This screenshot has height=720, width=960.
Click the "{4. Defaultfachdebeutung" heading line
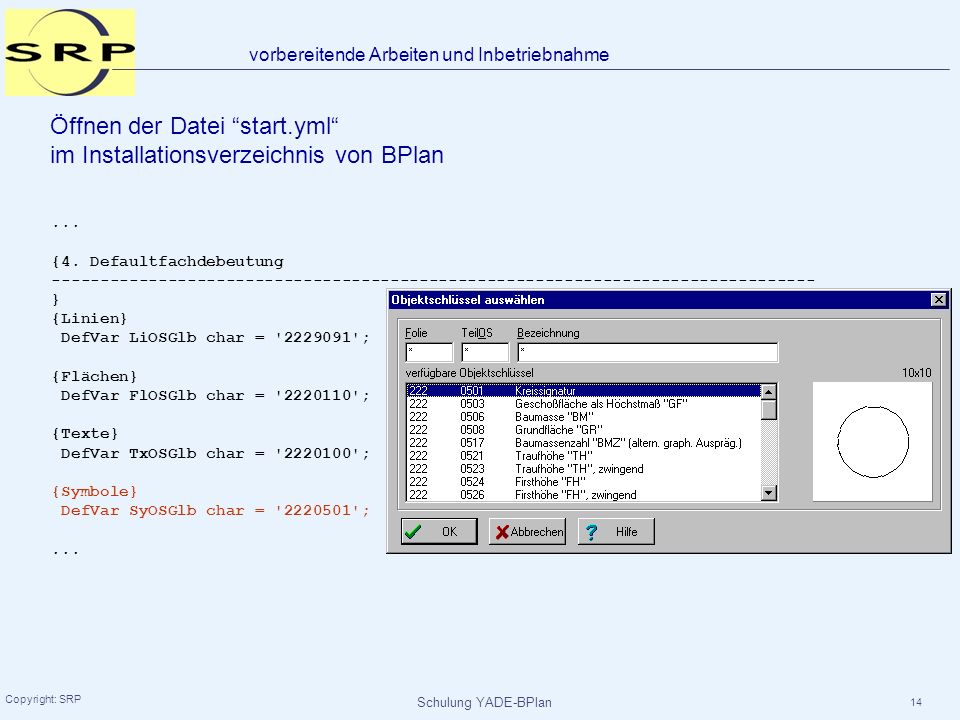point(168,261)
